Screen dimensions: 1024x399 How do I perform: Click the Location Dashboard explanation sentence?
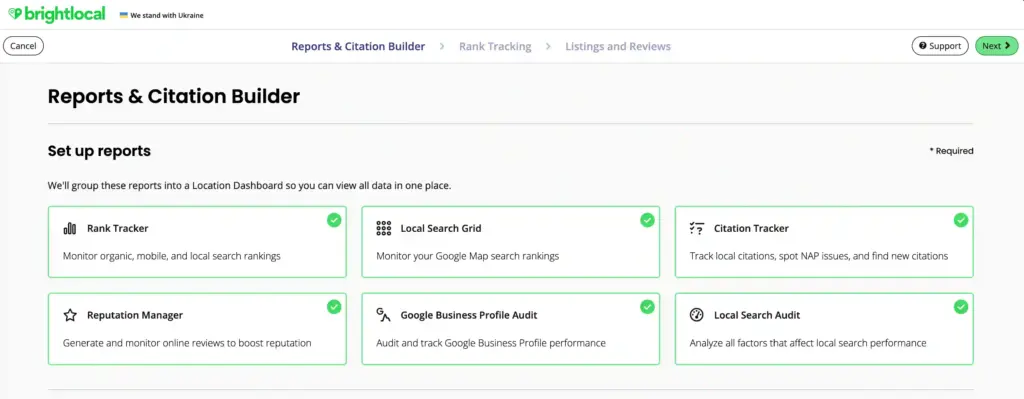pos(249,185)
